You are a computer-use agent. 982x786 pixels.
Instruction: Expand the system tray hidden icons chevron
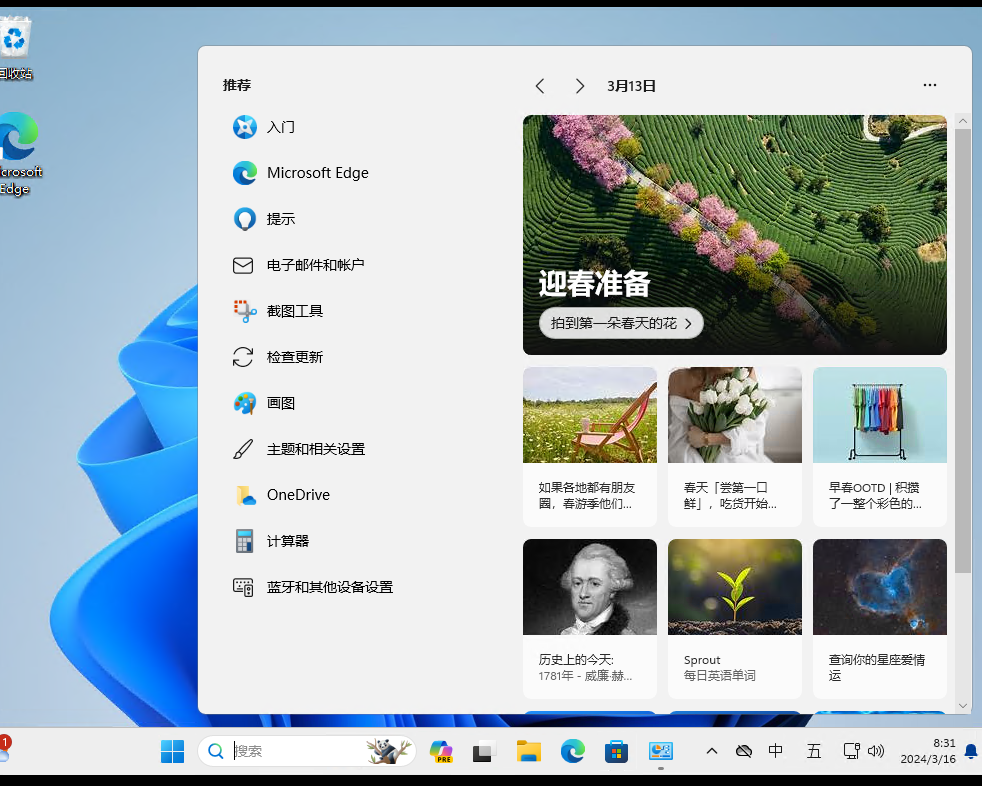(712, 751)
